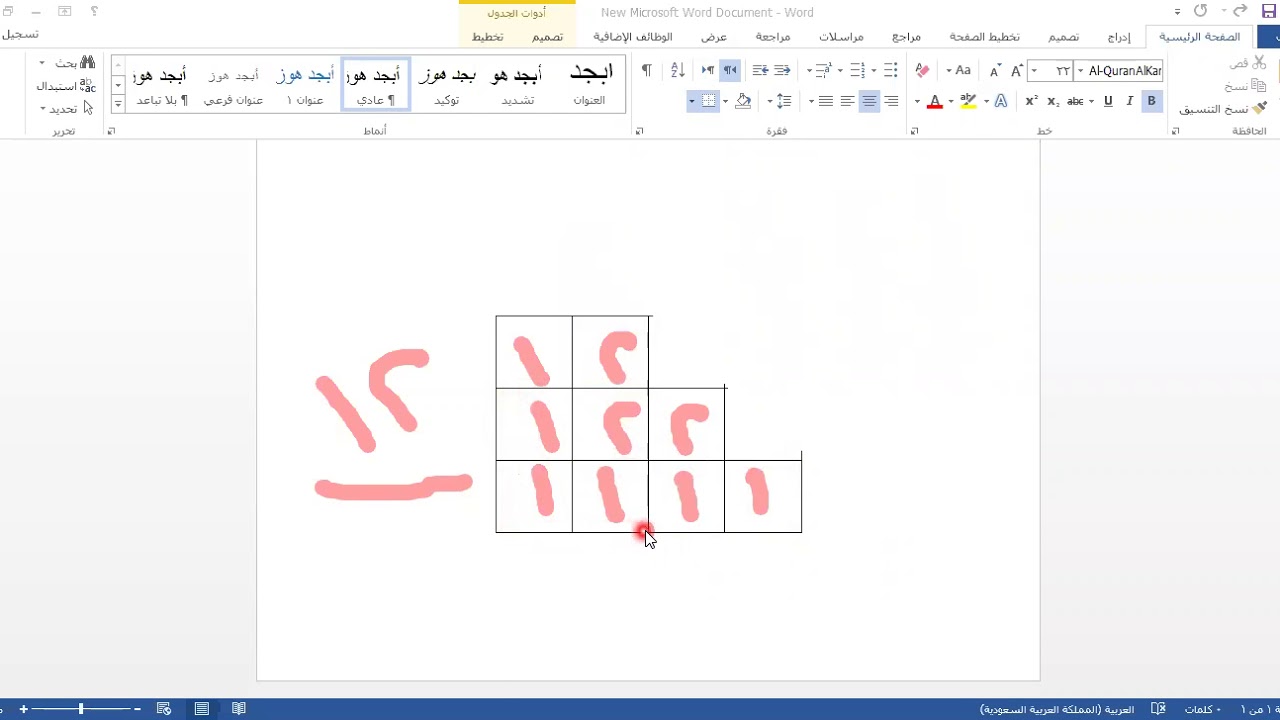Image resolution: width=1280 pixels, height=720 pixels.
Task: Justify the paragraph text
Action: 825,101
